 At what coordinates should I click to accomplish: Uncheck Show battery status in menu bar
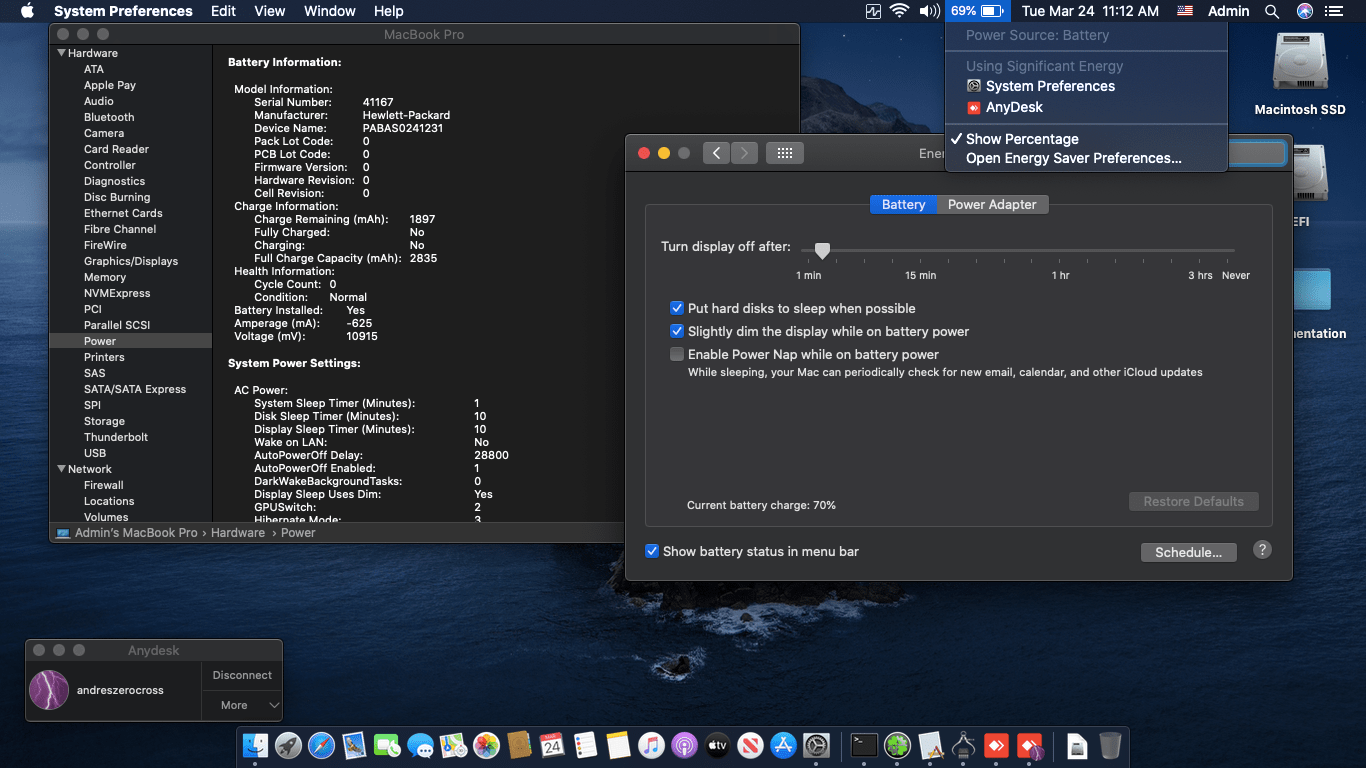point(652,551)
